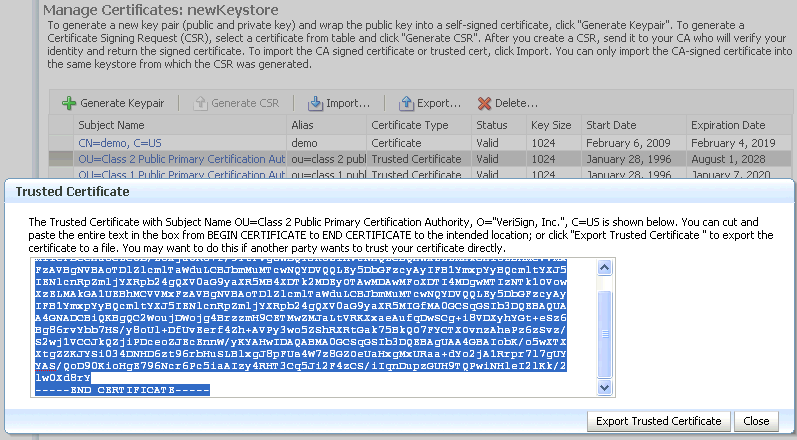Open the CN=demo, C=US certificate link
The image size is (797, 440).
coord(120,143)
